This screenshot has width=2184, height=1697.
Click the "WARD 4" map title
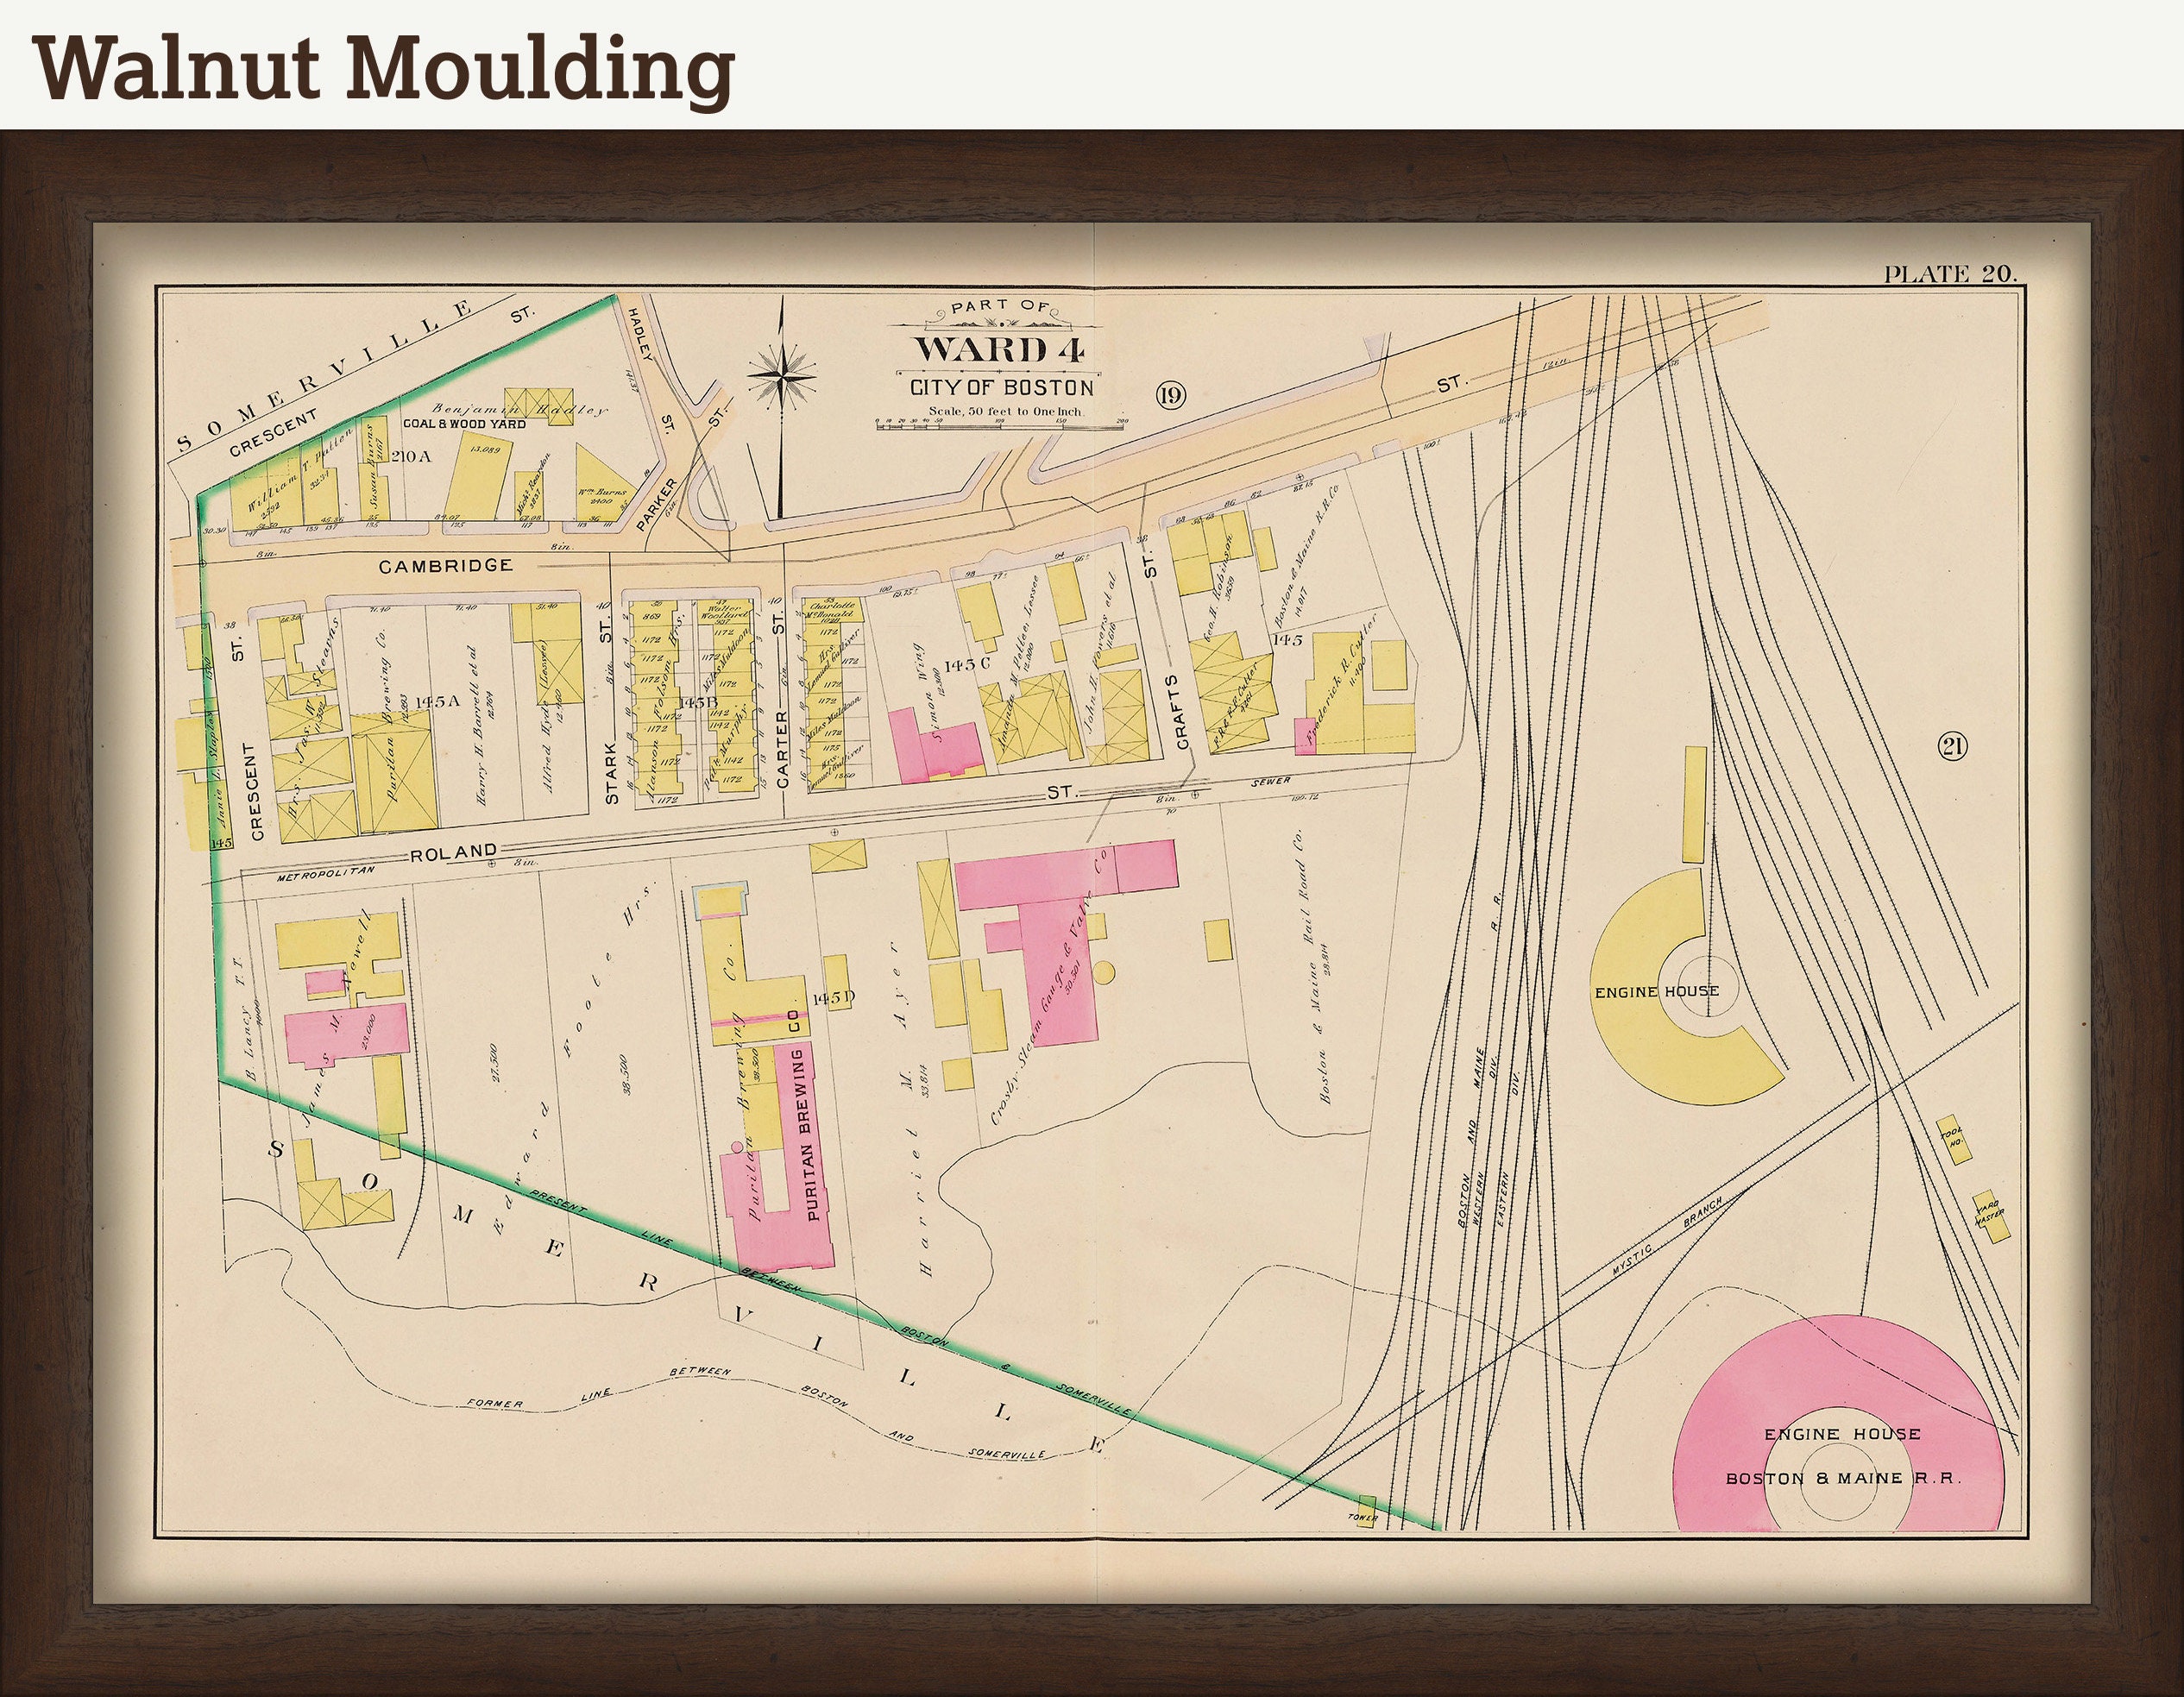pyautogui.click(x=1000, y=350)
